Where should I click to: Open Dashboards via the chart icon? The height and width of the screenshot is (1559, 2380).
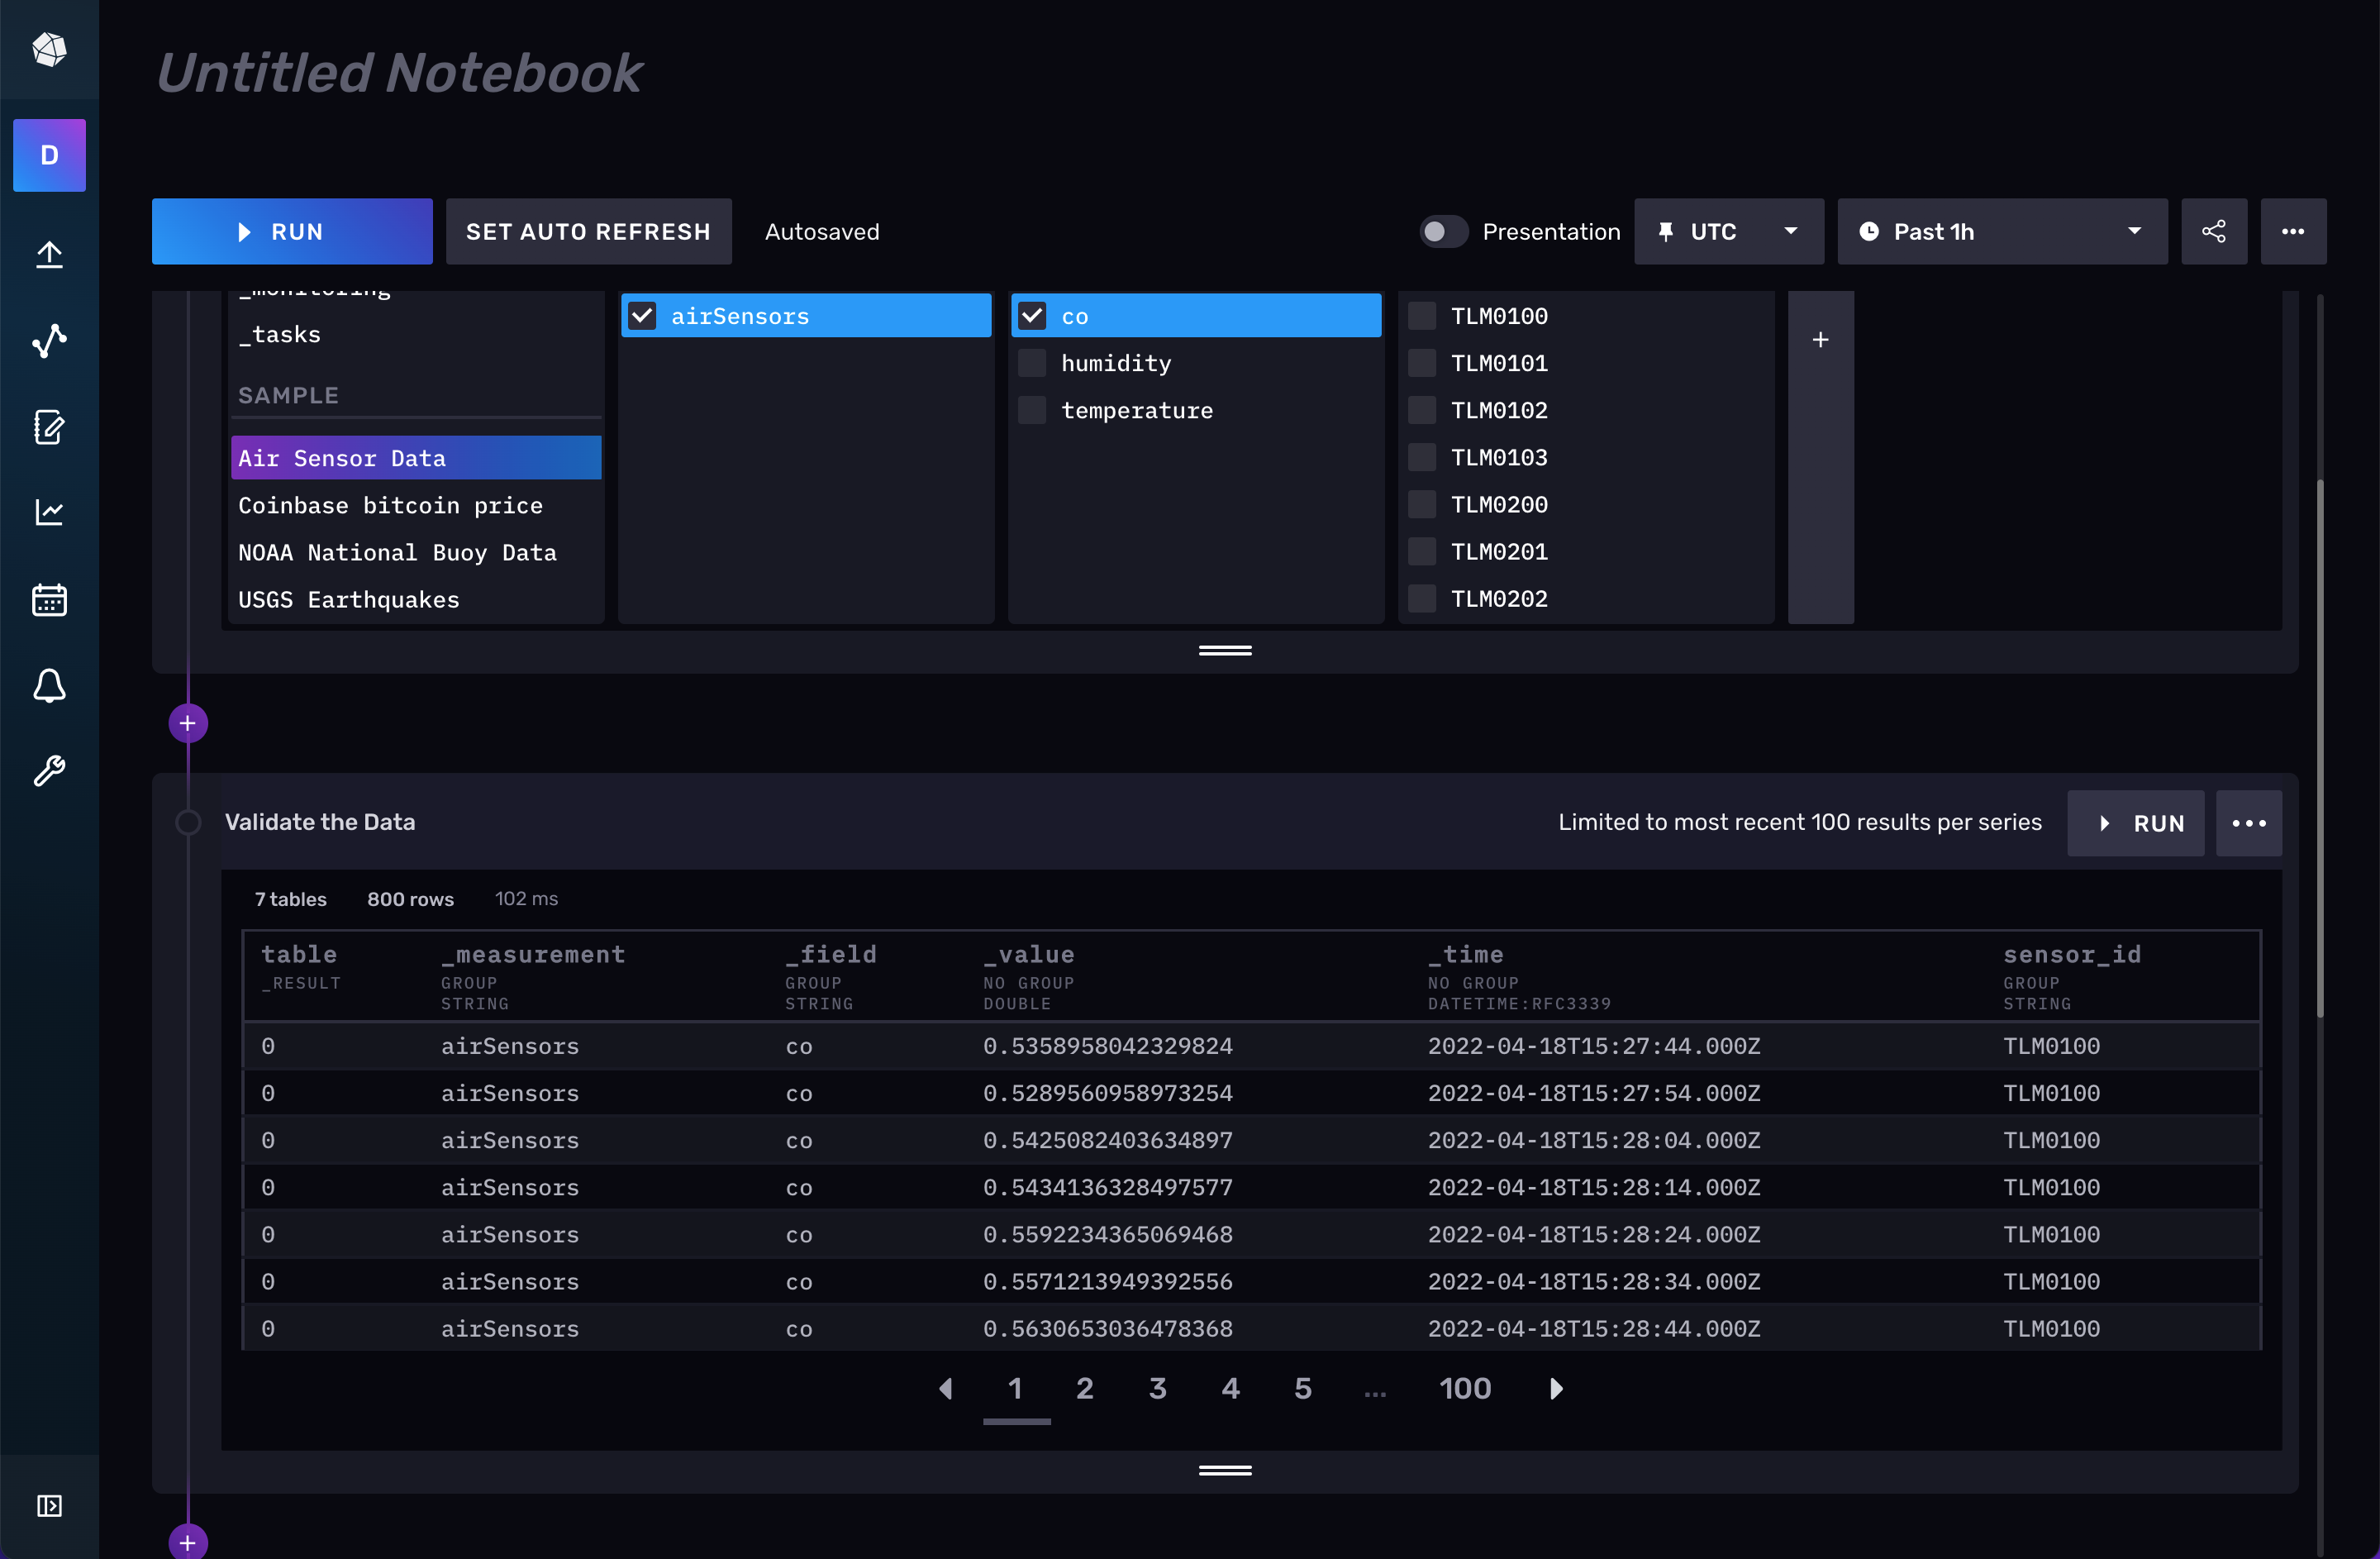[49, 513]
